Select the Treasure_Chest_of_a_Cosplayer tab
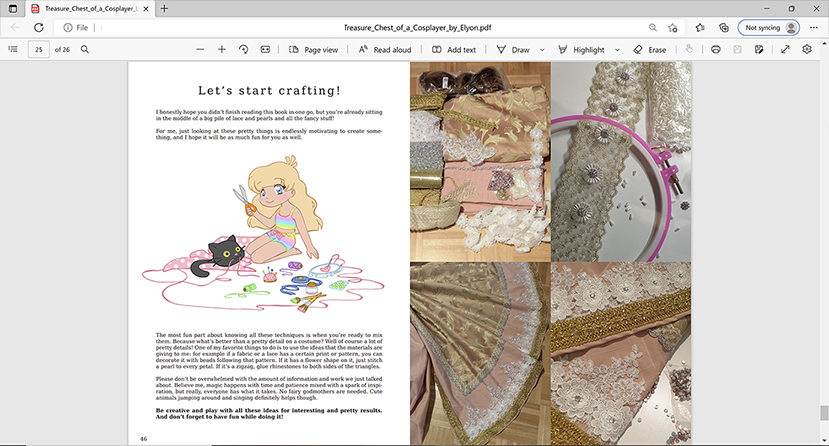Image resolution: width=829 pixels, height=446 pixels. pos(87,8)
